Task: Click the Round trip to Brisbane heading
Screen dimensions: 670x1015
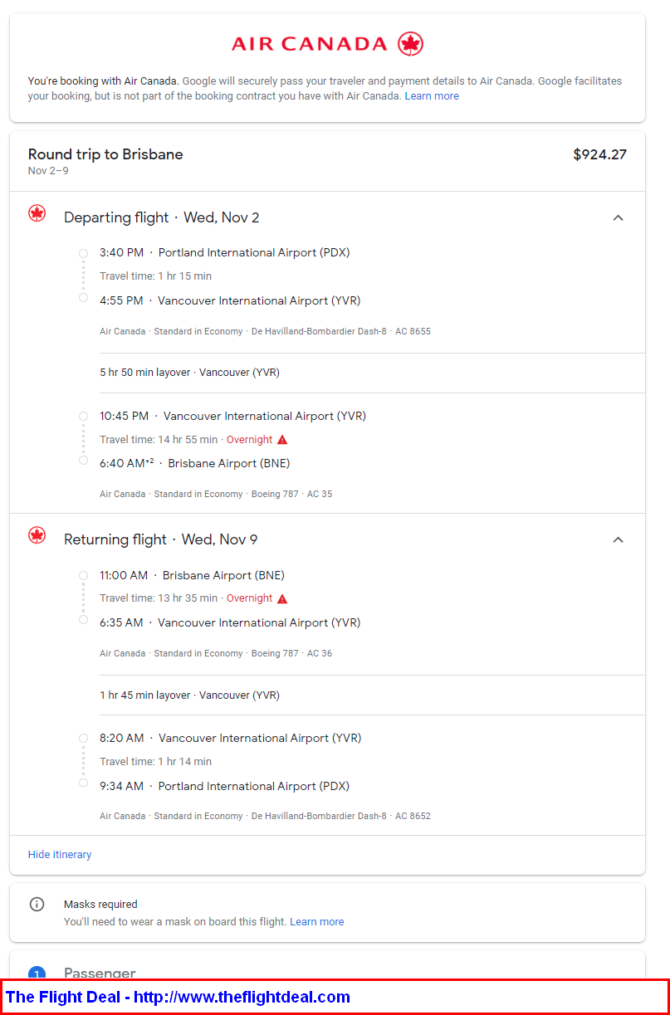Action: pos(106,154)
